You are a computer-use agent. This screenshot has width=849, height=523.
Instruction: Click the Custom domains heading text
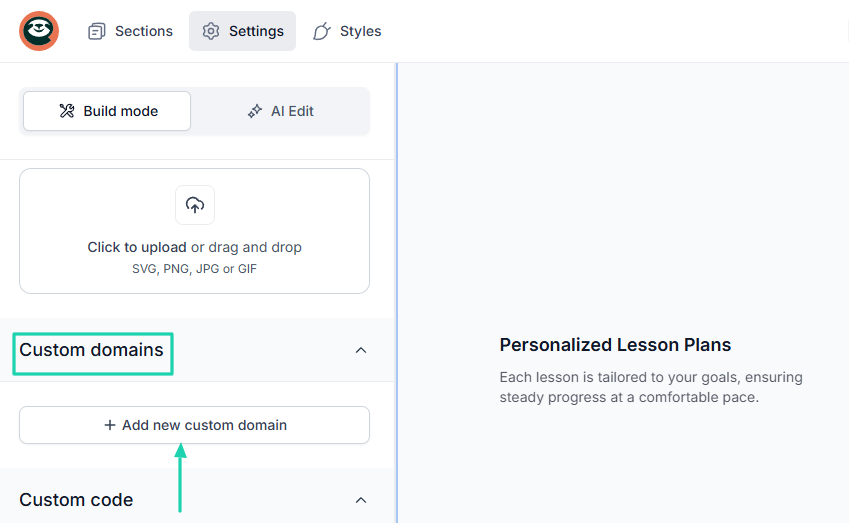tap(91, 350)
